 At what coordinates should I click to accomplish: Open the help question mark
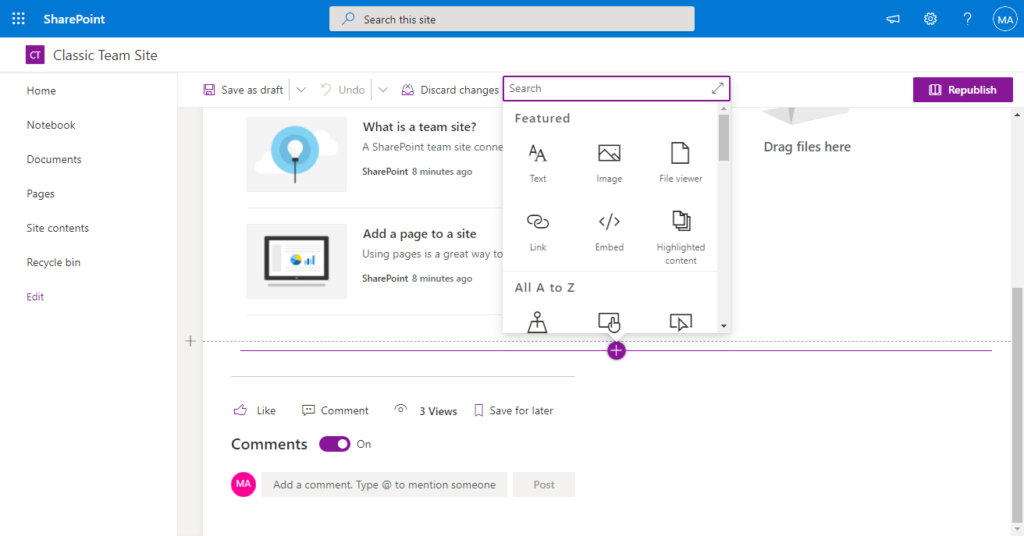point(967,19)
